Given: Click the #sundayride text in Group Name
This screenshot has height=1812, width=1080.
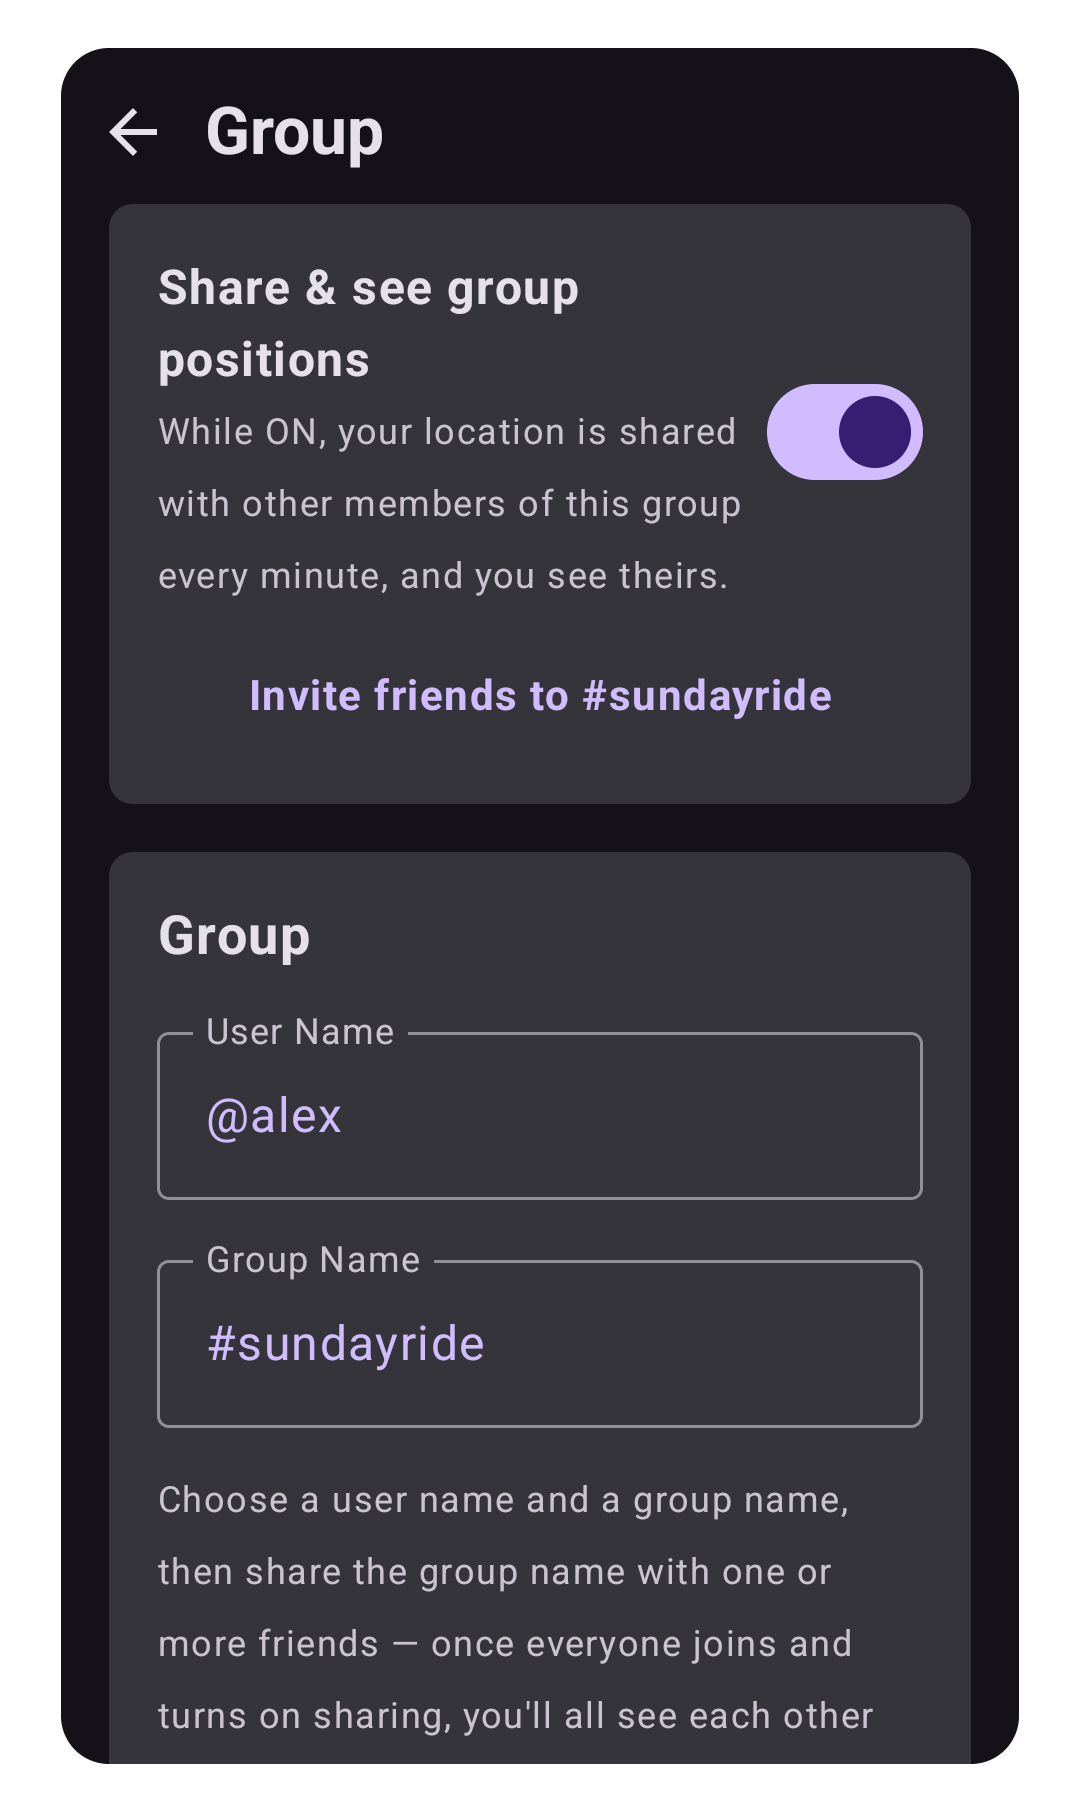Looking at the screenshot, I should coord(345,1344).
